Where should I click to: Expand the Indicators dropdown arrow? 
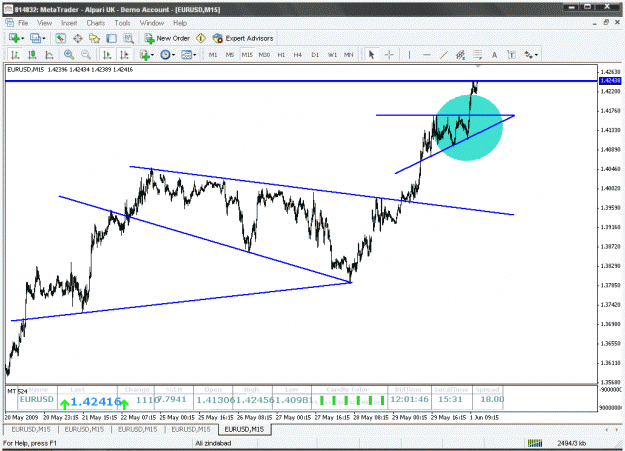153,55
